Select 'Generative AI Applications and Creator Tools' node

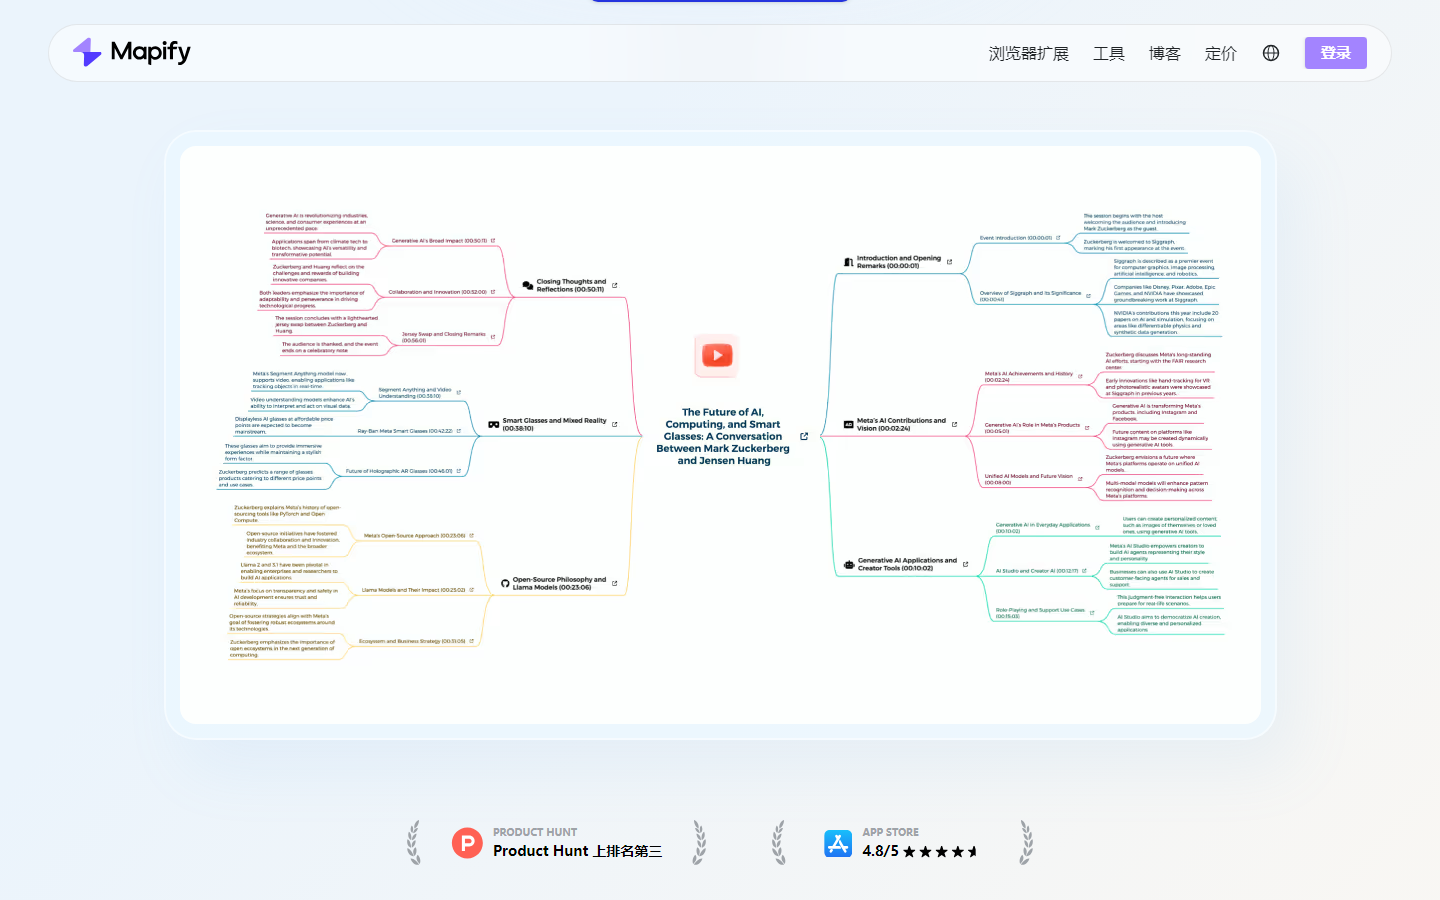[x=907, y=564]
